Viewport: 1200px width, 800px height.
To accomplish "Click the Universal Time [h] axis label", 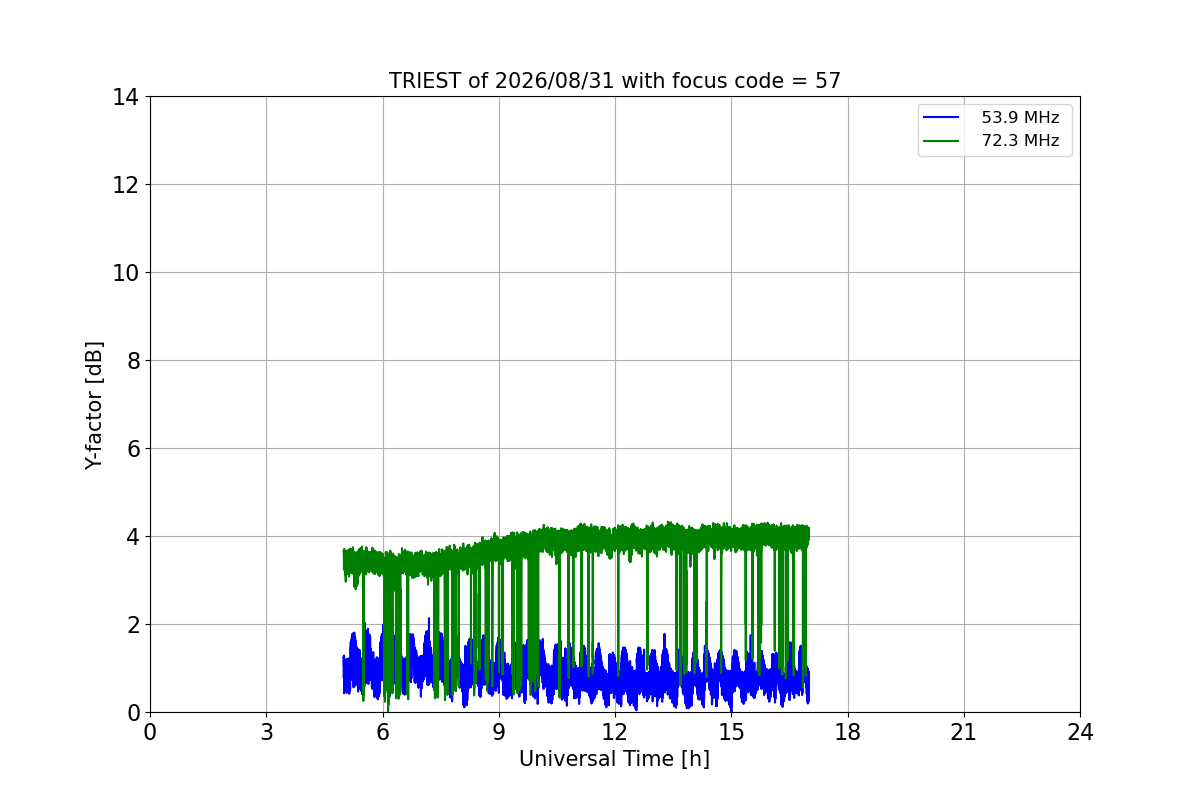I will tap(614, 759).
